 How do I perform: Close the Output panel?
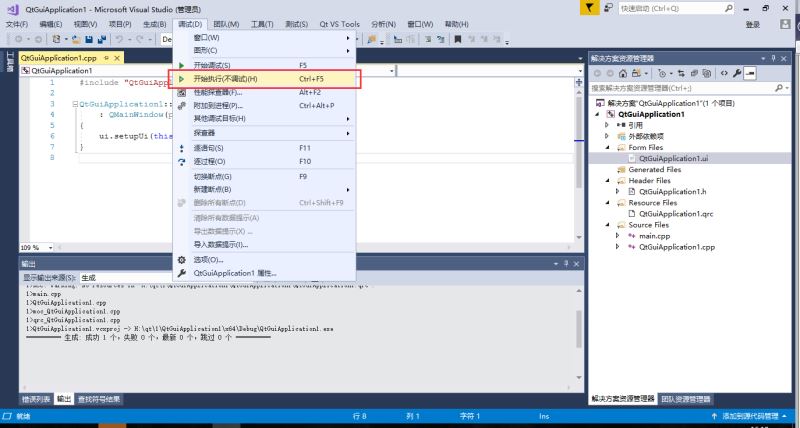pos(576,264)
